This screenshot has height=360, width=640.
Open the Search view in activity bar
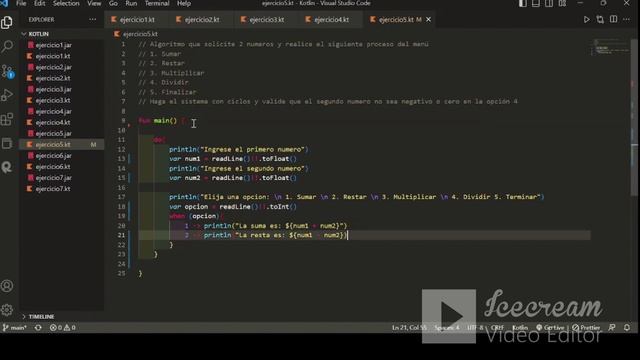point(7,47)
